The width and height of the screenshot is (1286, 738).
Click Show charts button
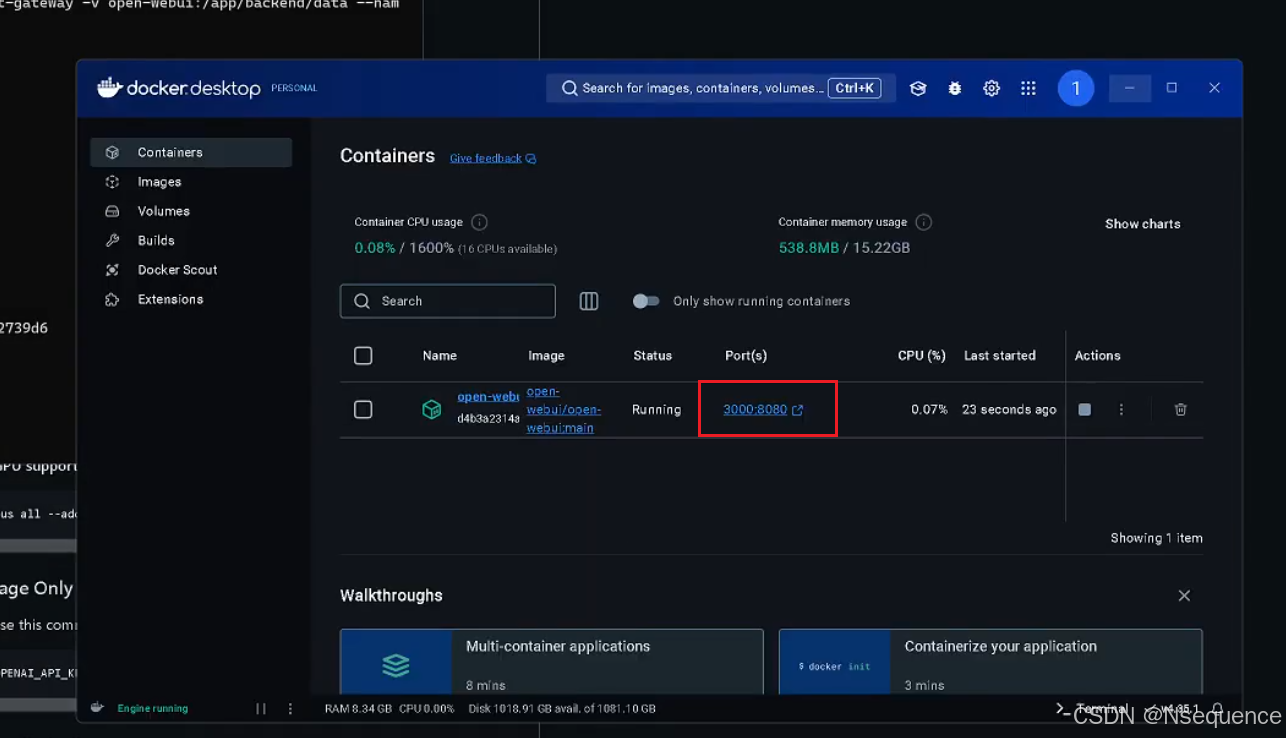(1142, 224)
